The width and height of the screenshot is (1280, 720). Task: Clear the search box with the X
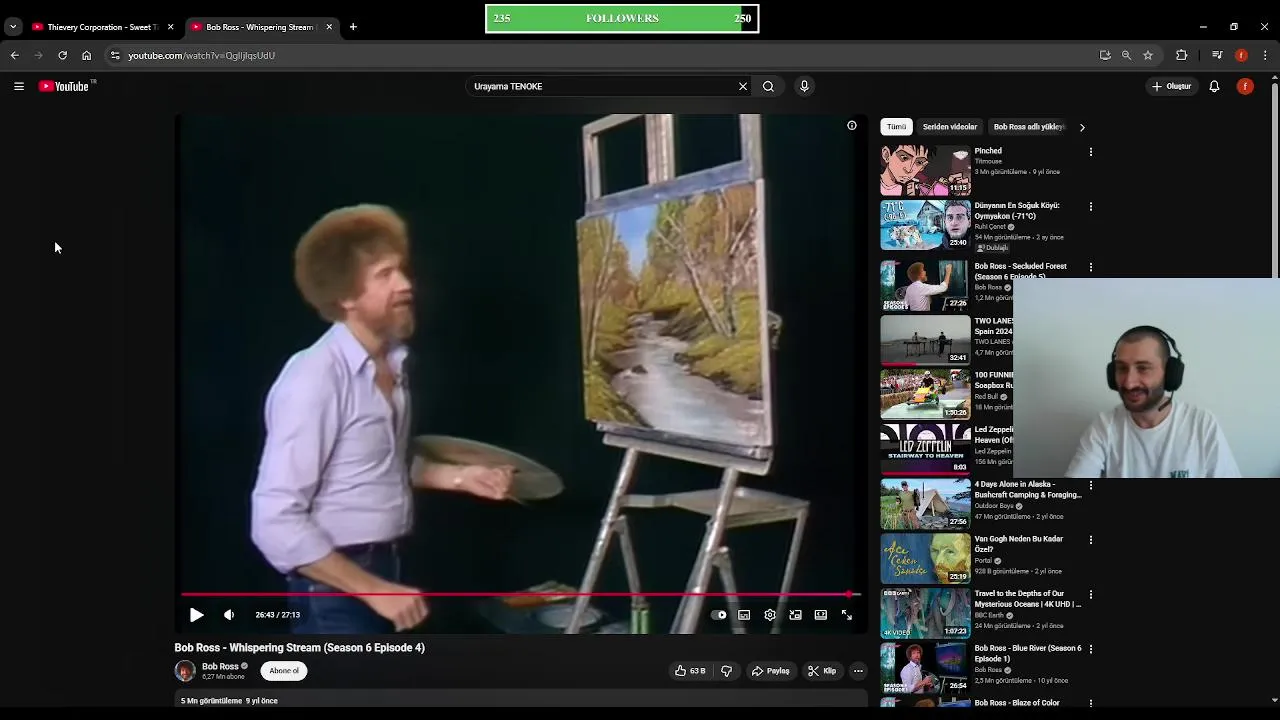pyautogui.click(x=743, y=86)
